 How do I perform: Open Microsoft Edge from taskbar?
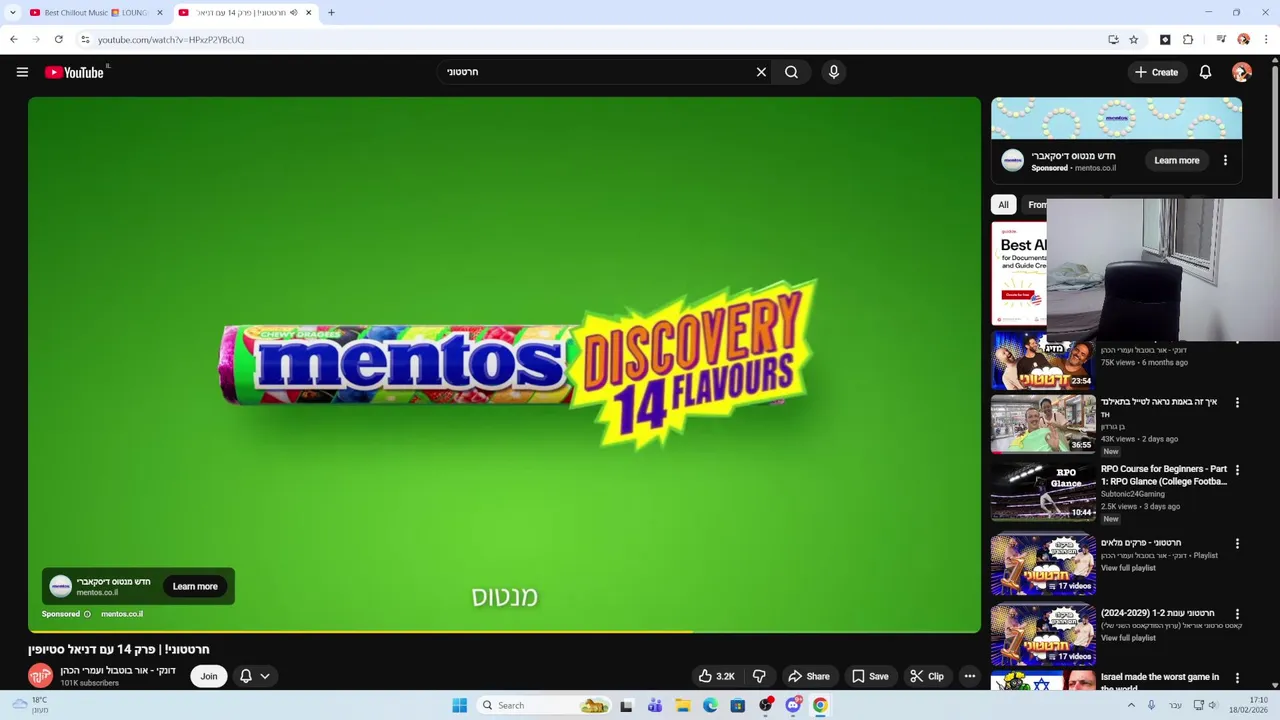[x=710, y=705]
